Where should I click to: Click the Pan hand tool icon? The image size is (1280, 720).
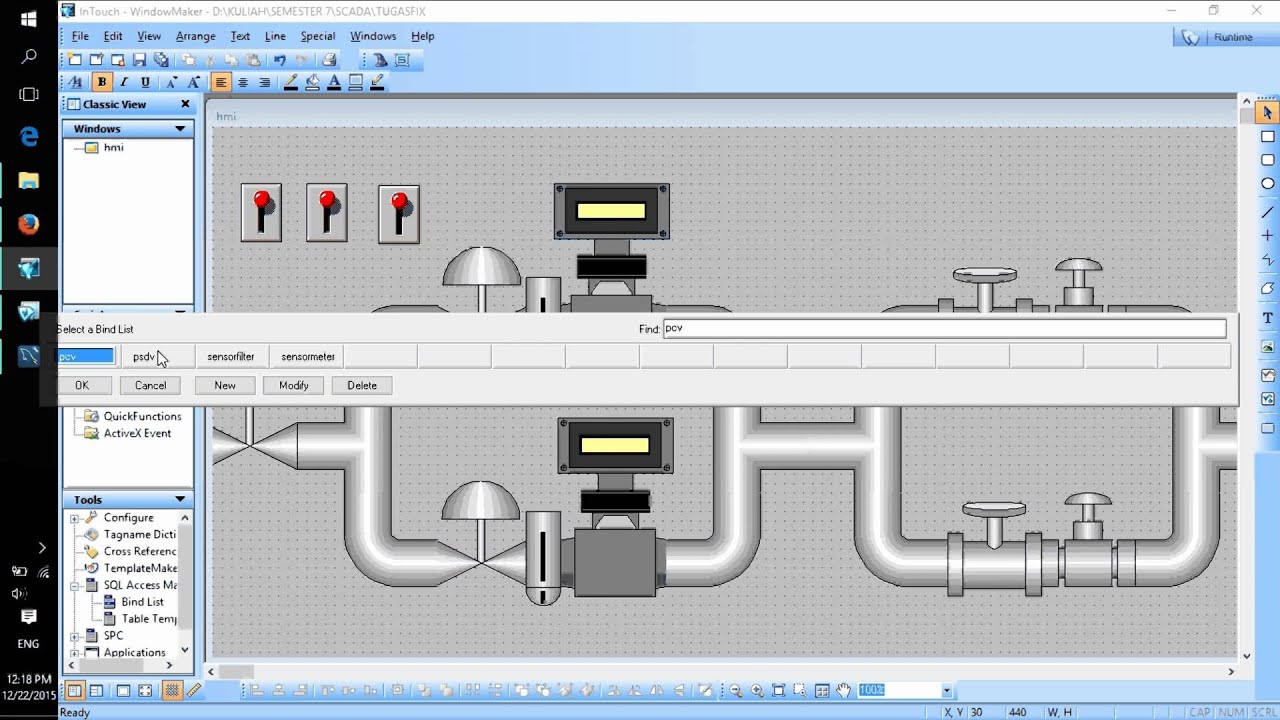(844, 690)
